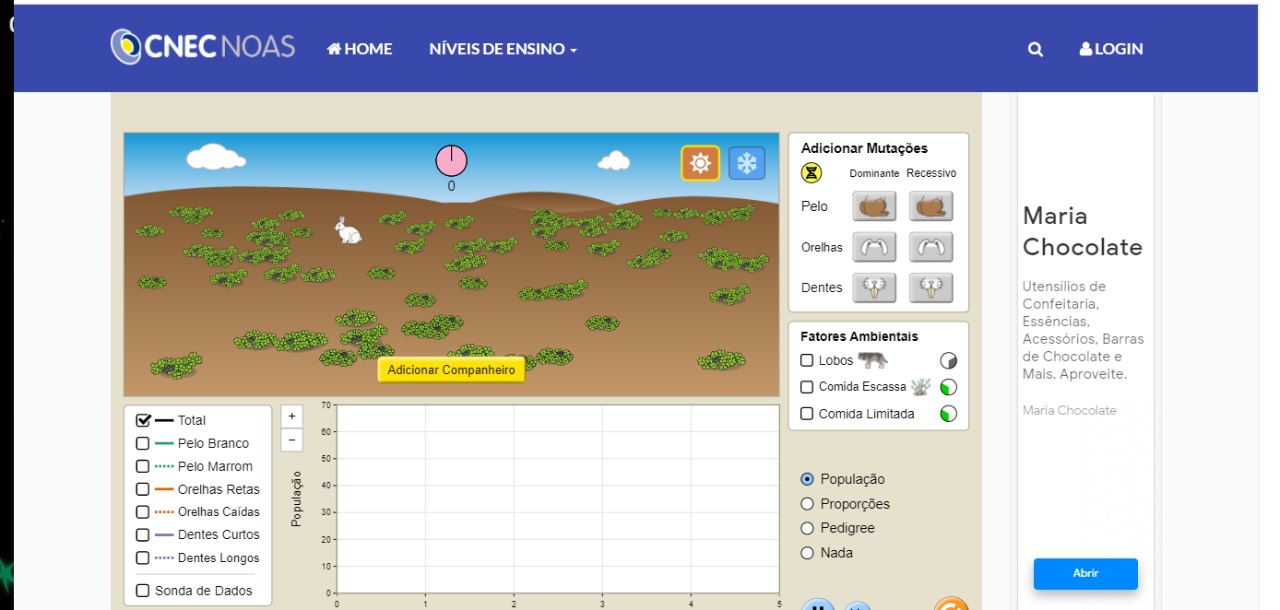Check the Pelo Branco checkbox

click(x=142, y=443)
